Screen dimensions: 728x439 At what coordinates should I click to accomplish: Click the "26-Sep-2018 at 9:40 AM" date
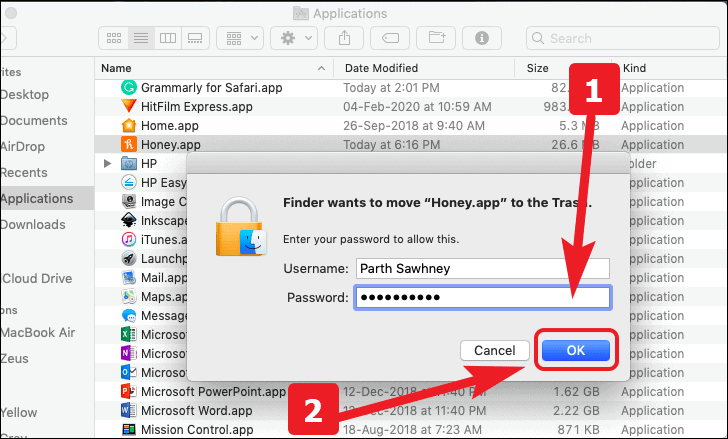[x=414, y=126]
